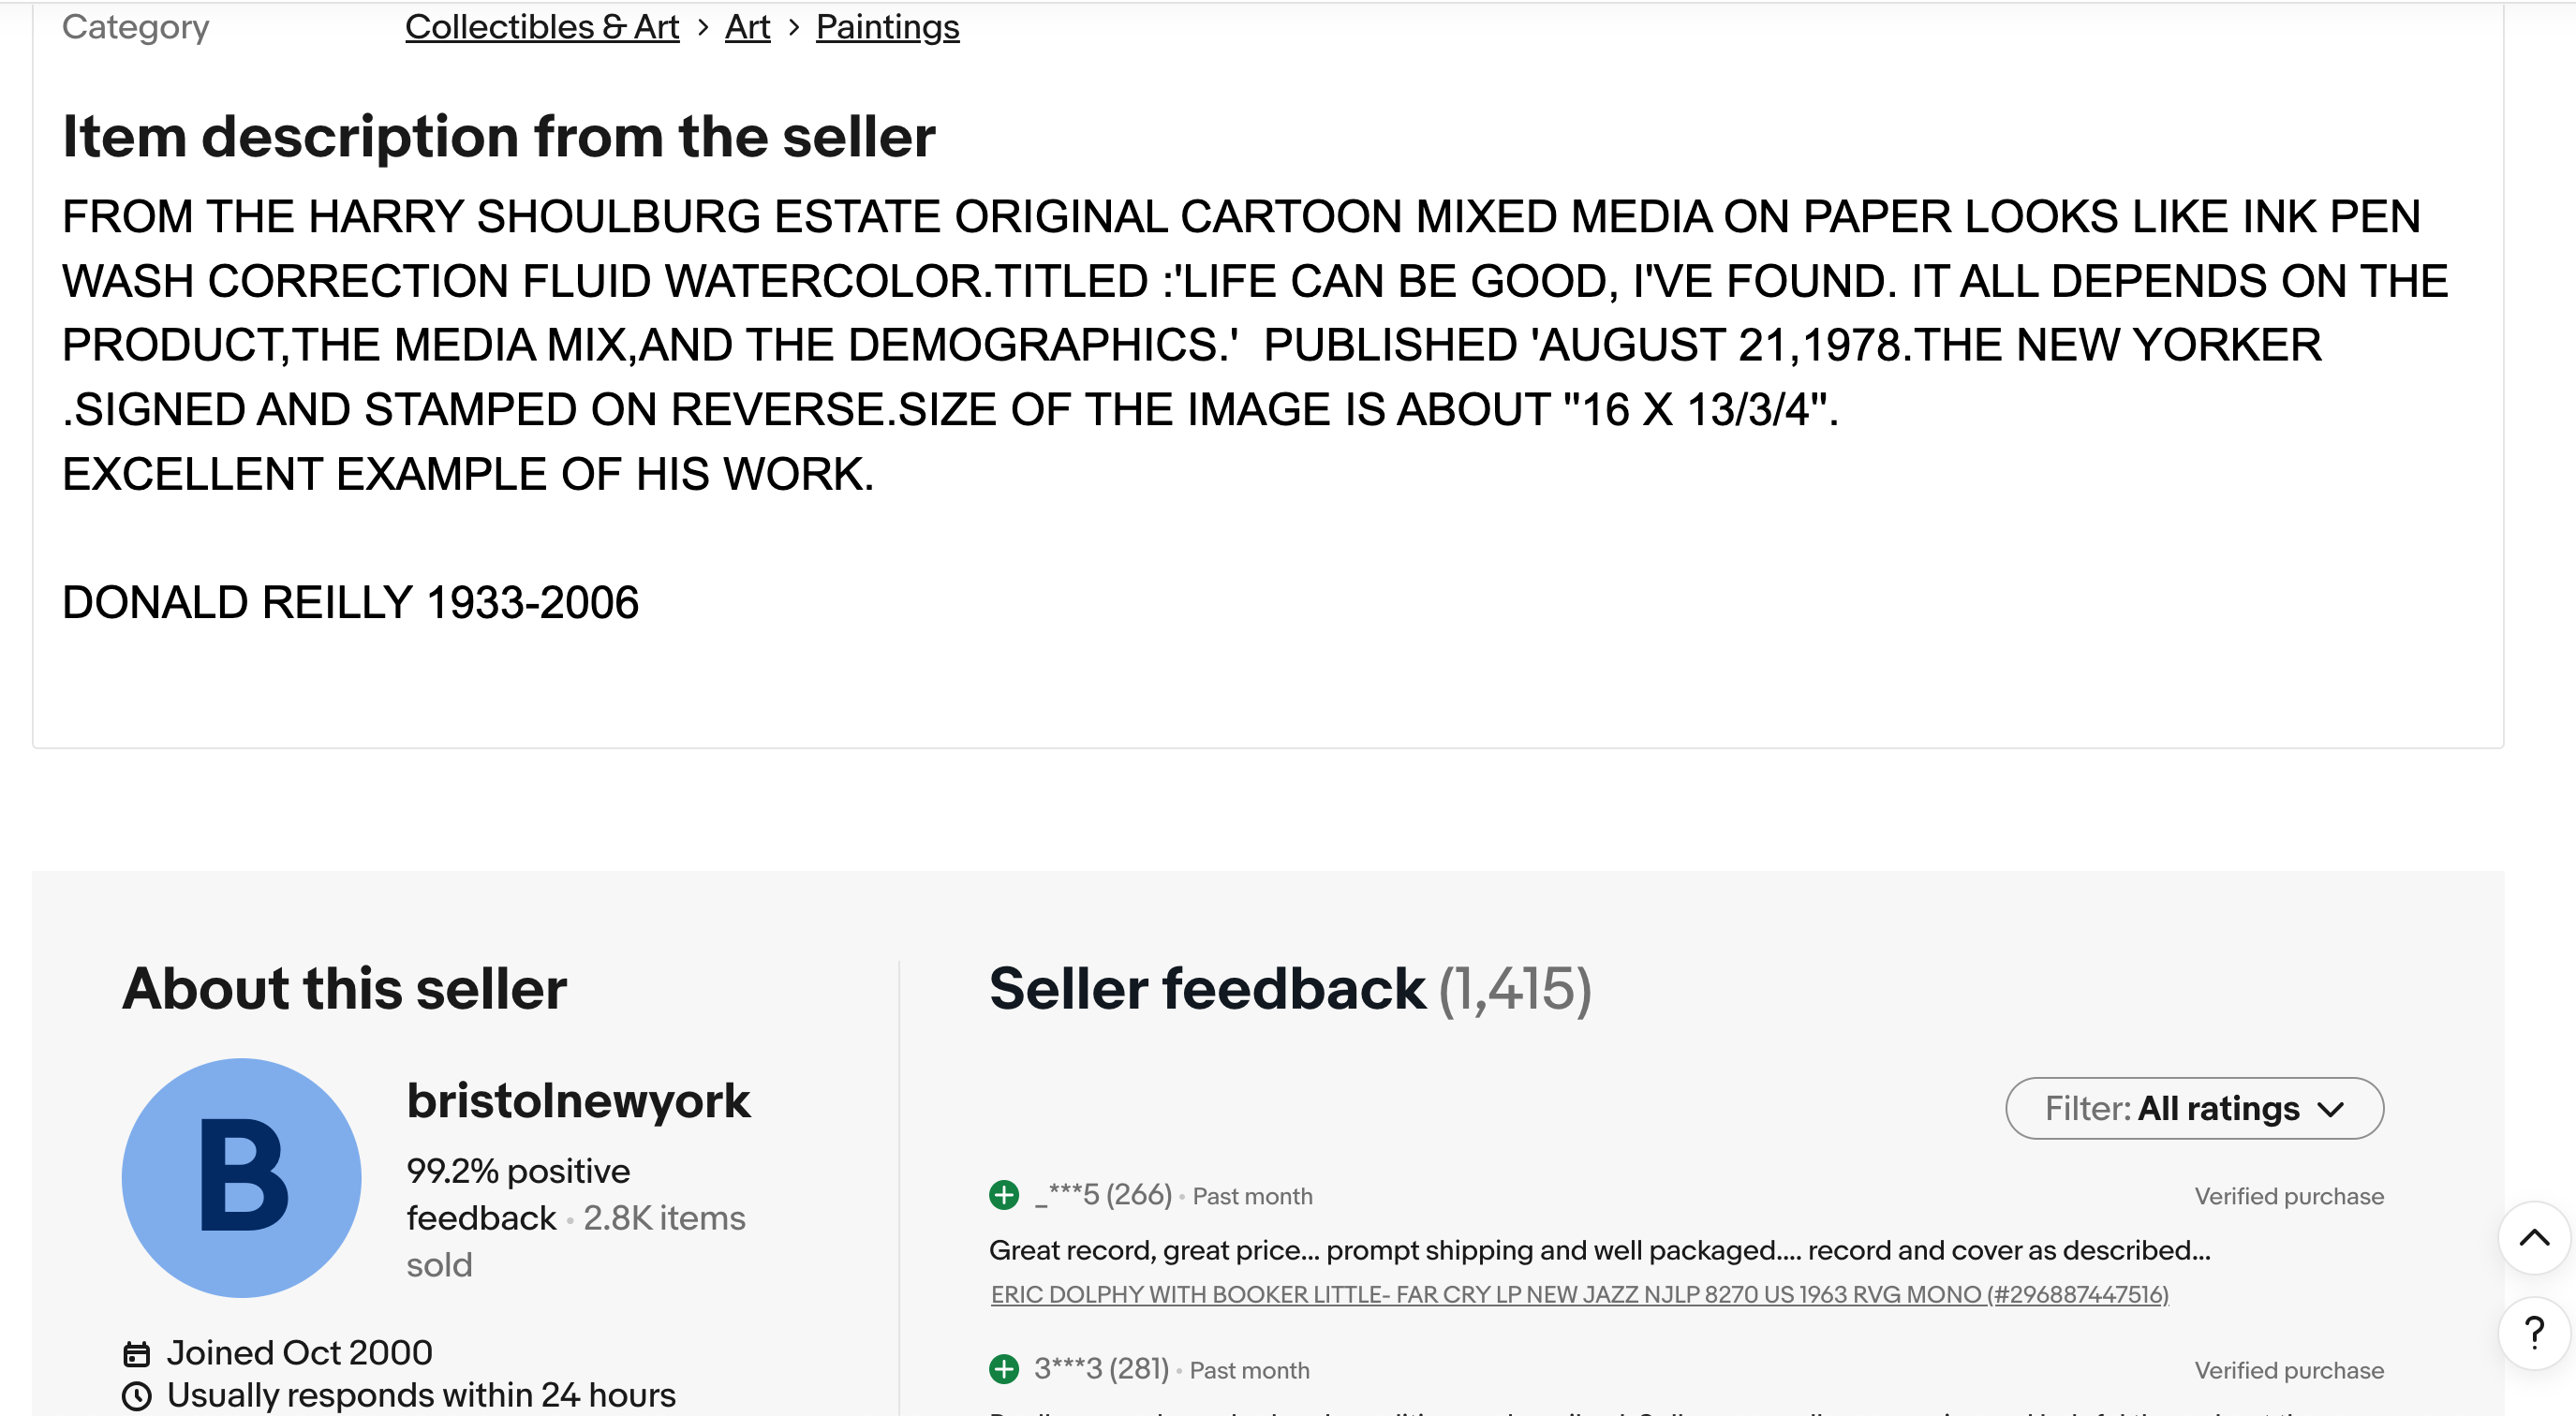The height and width of the screenshot is (1416, 2576).
Task: Click the Donald Reilly 1933-2006 text
Action: [x=350, y=603]
